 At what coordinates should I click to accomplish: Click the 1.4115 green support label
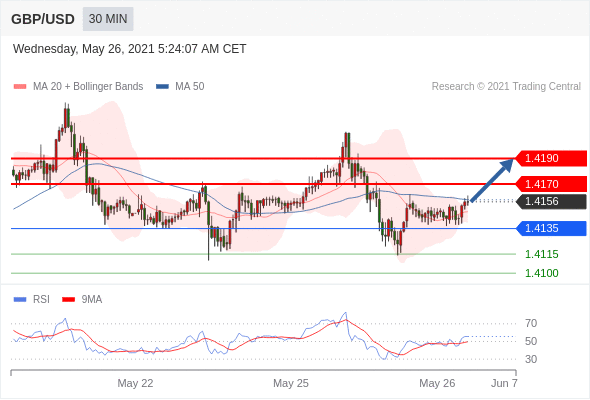[542, 254]
